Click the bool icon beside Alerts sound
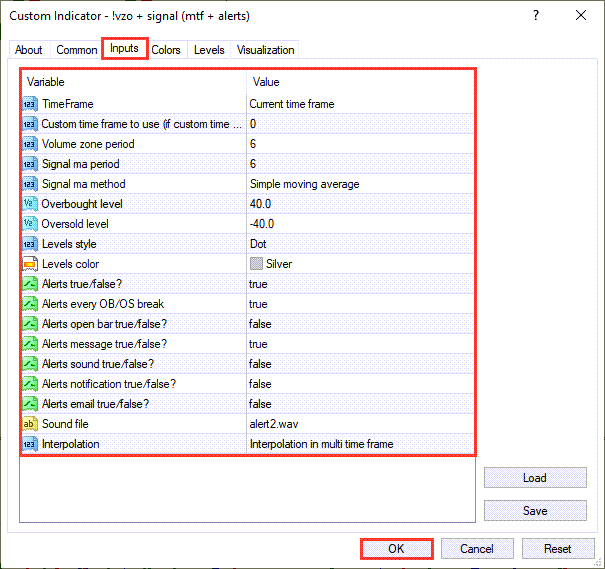The width and height of the screenshot is (605, 569). point(30,364)
